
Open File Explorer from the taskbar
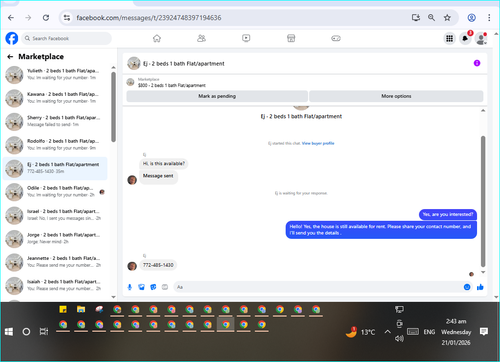(x=81, y=309)
